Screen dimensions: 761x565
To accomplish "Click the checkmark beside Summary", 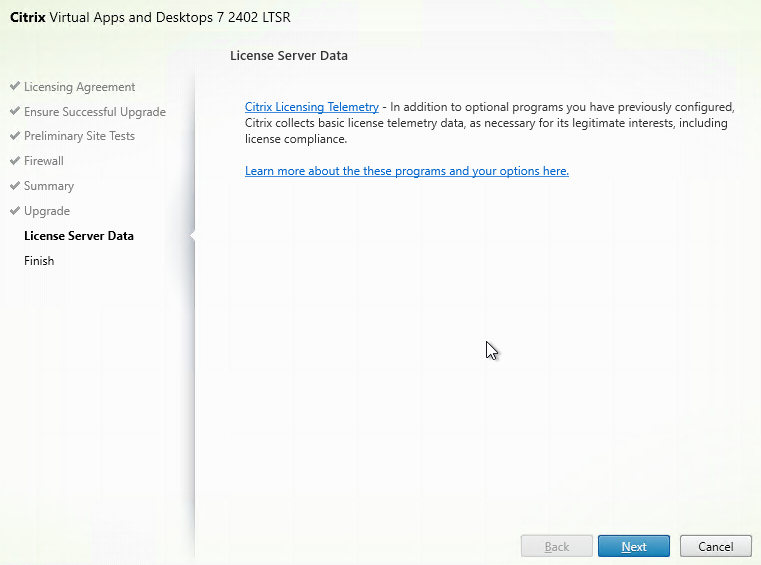I will (15, 185).
